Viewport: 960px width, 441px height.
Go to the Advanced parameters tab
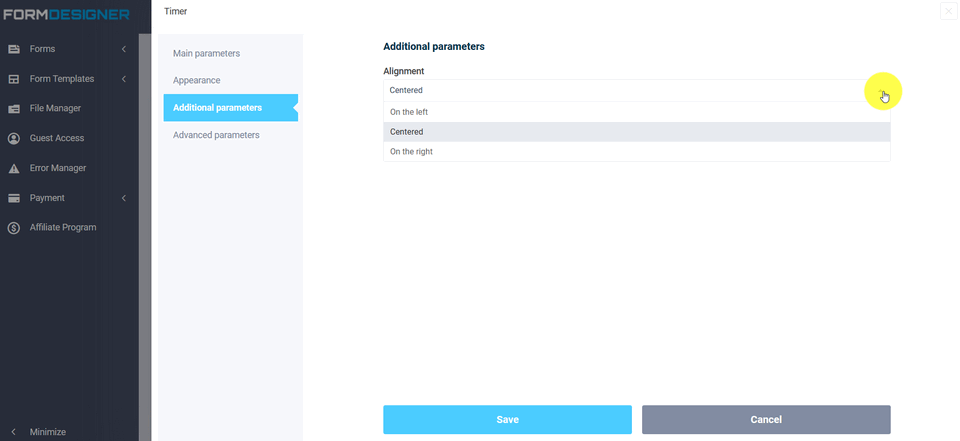(216, 135)
